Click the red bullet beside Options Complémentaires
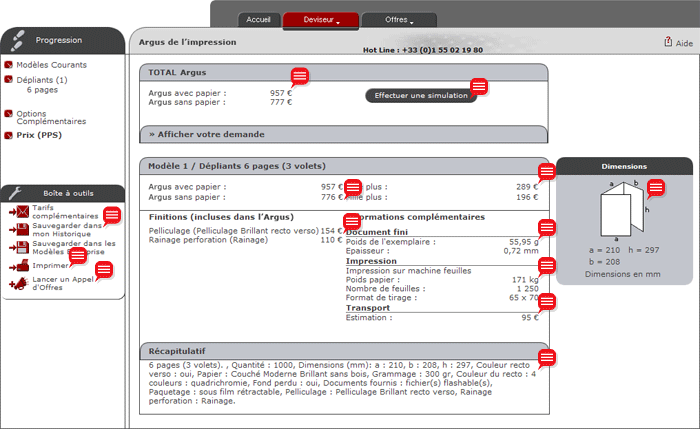 [8, 113]
